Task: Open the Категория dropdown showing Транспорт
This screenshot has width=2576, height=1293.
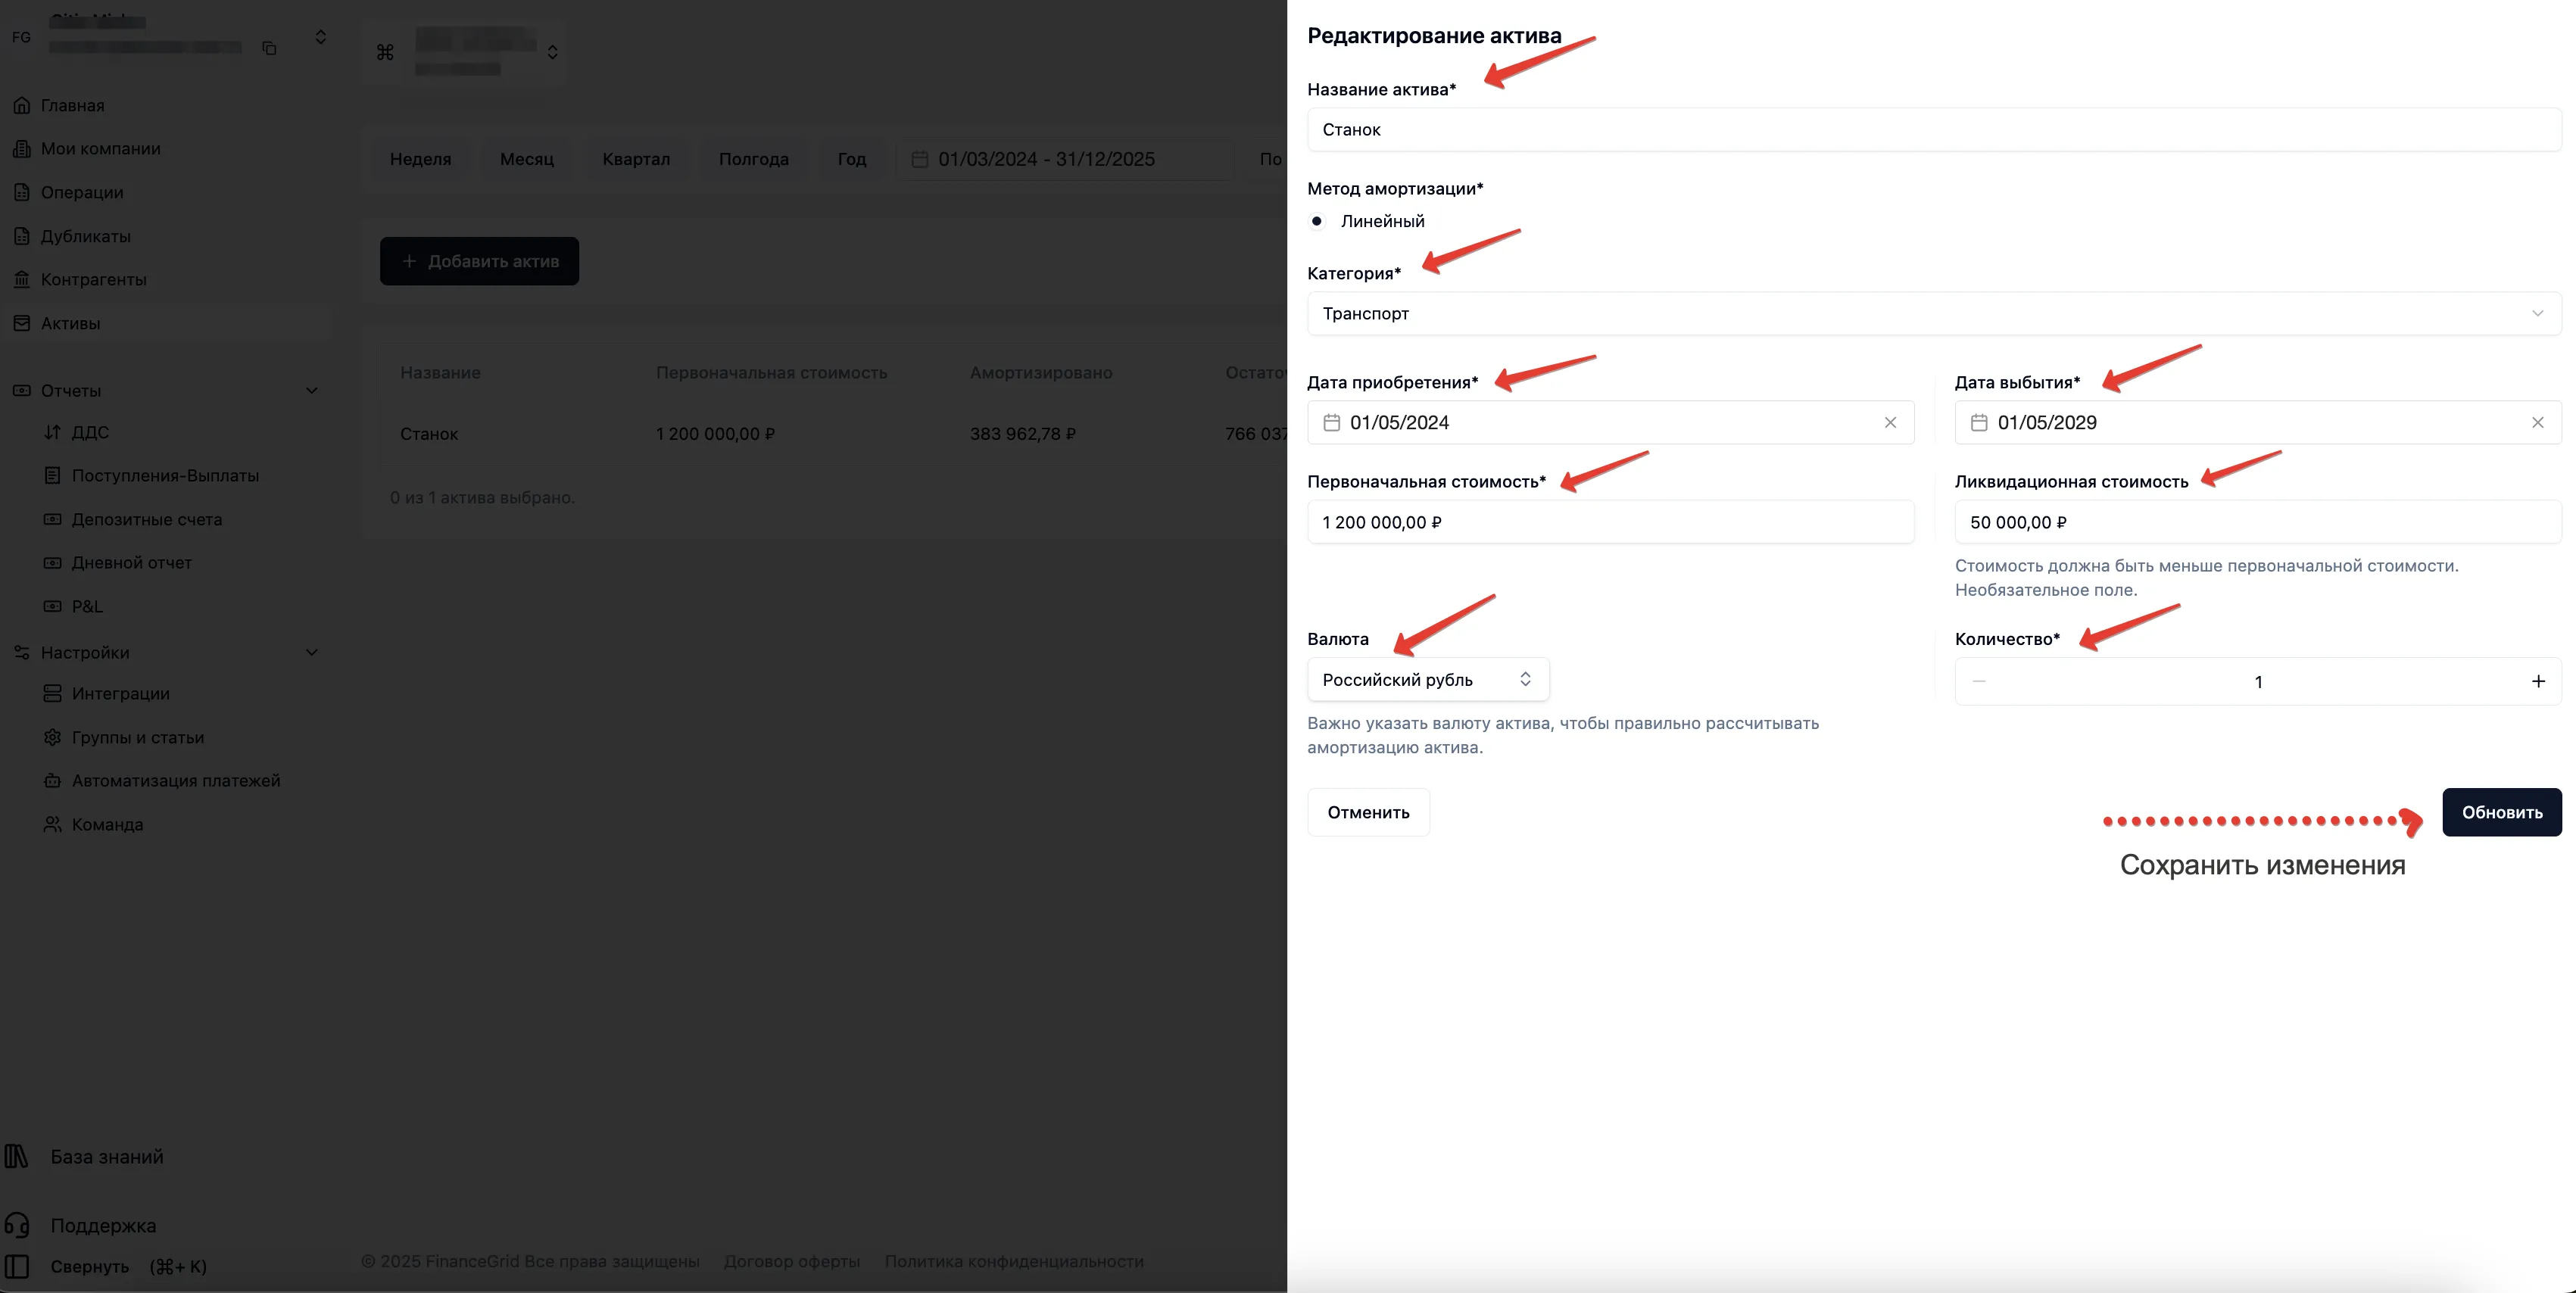Action: click(x=1934, y=313)
